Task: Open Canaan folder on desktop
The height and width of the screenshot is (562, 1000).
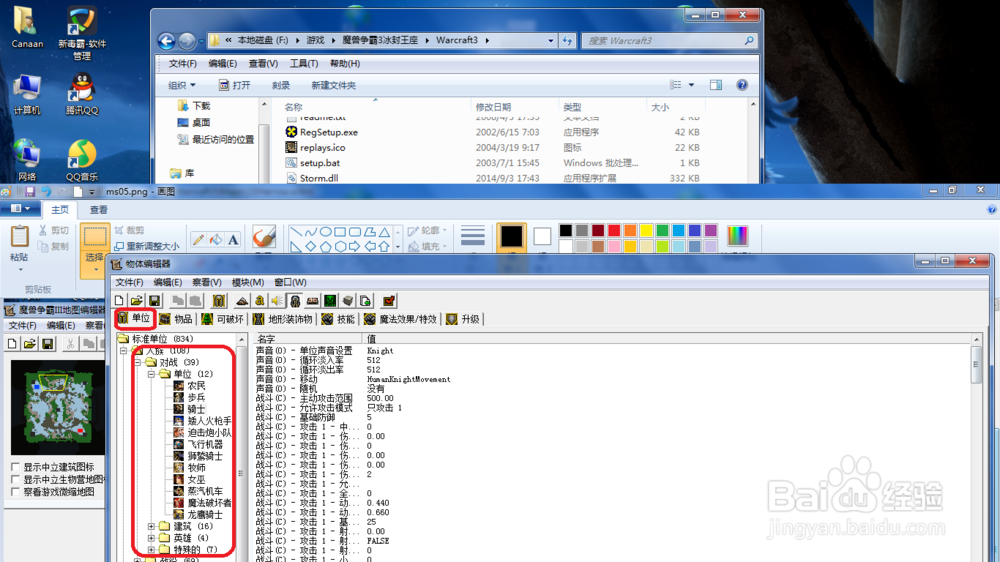Action: tap(27, 28)
